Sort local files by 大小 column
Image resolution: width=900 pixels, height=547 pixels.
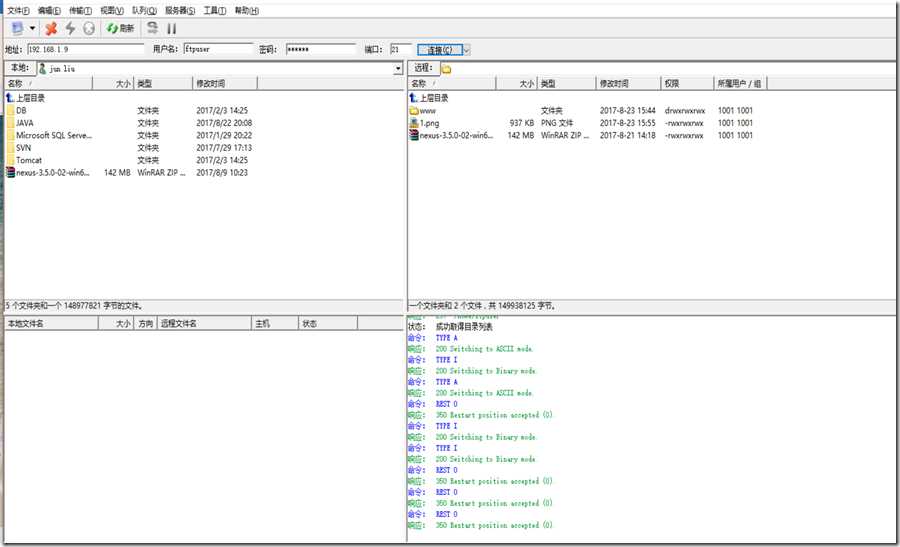tap(112, 84)
